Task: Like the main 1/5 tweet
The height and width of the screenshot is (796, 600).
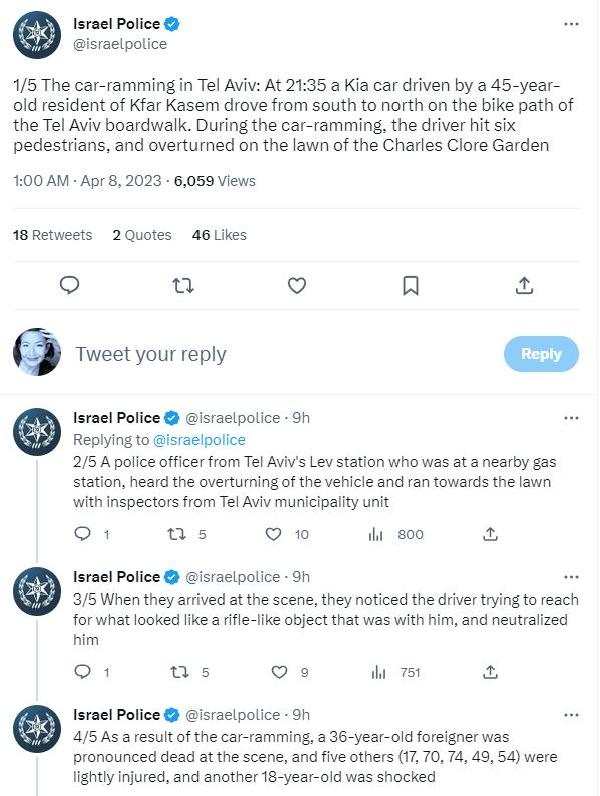Action: tap(297, 285)
